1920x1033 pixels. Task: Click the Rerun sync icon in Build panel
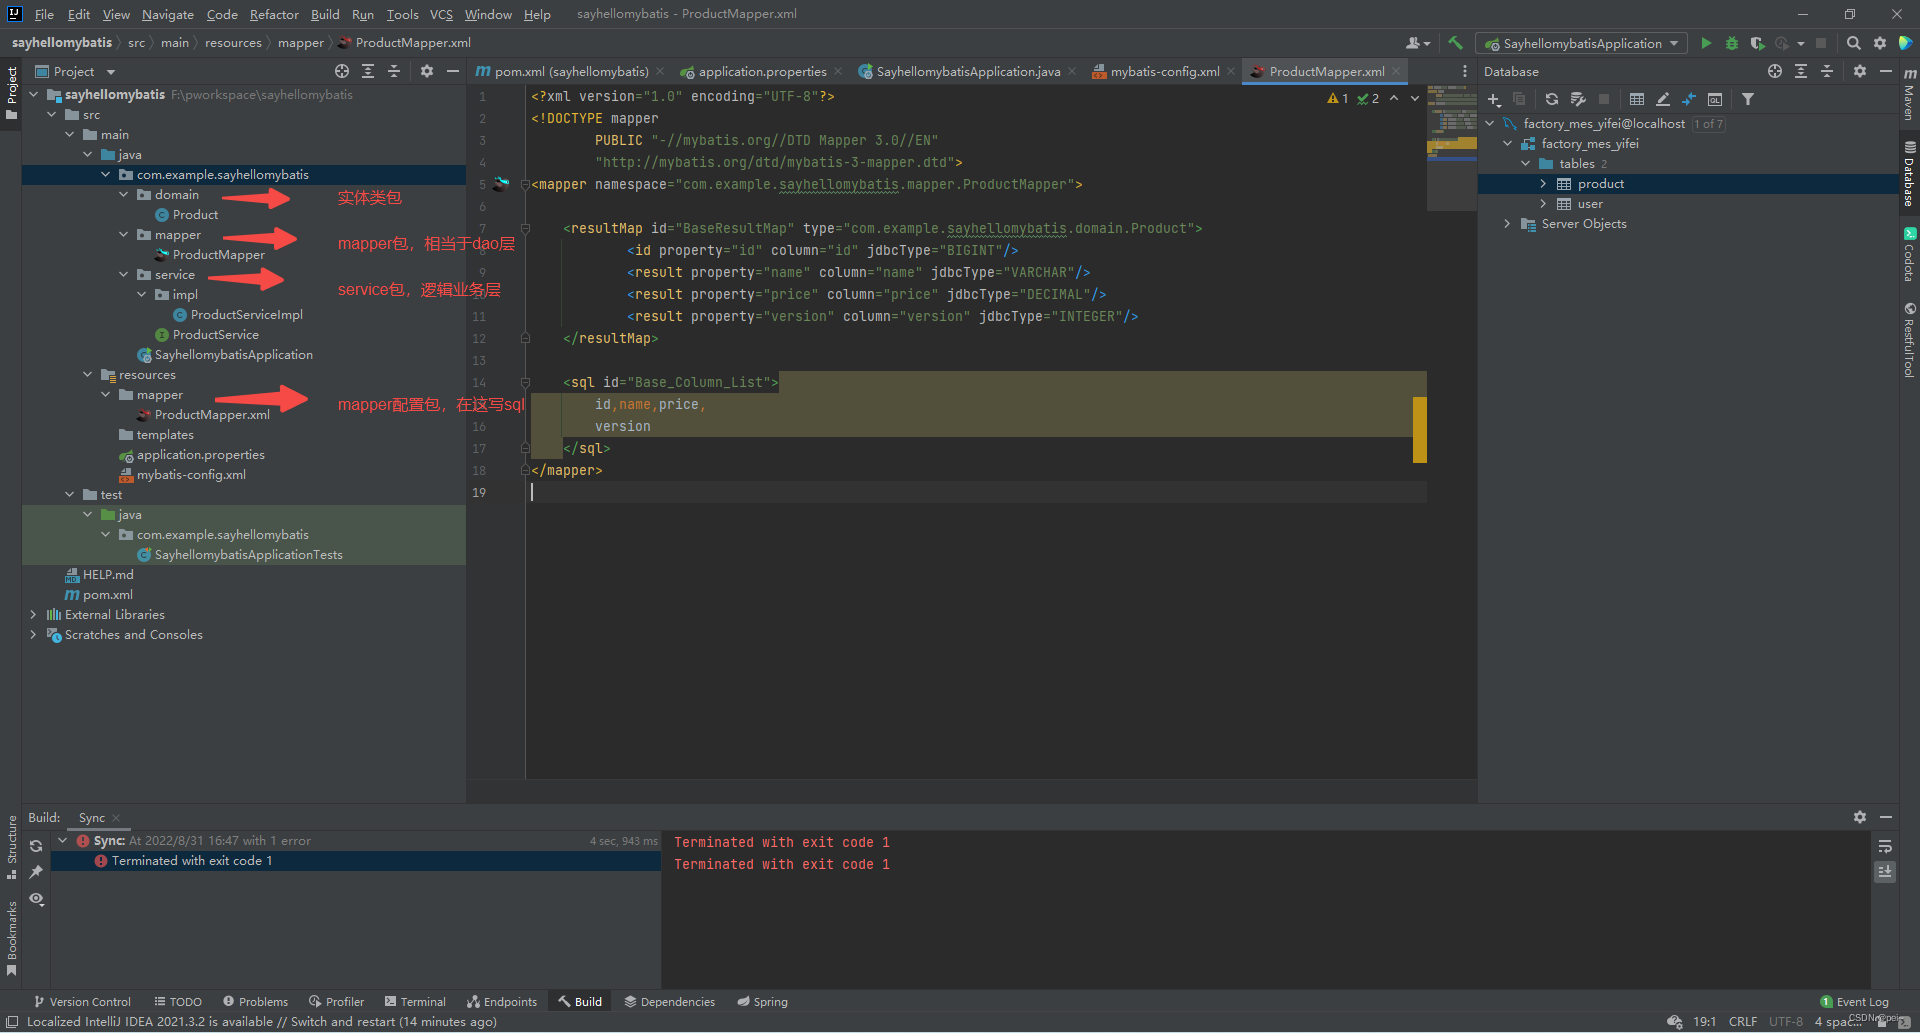[36, 846]
